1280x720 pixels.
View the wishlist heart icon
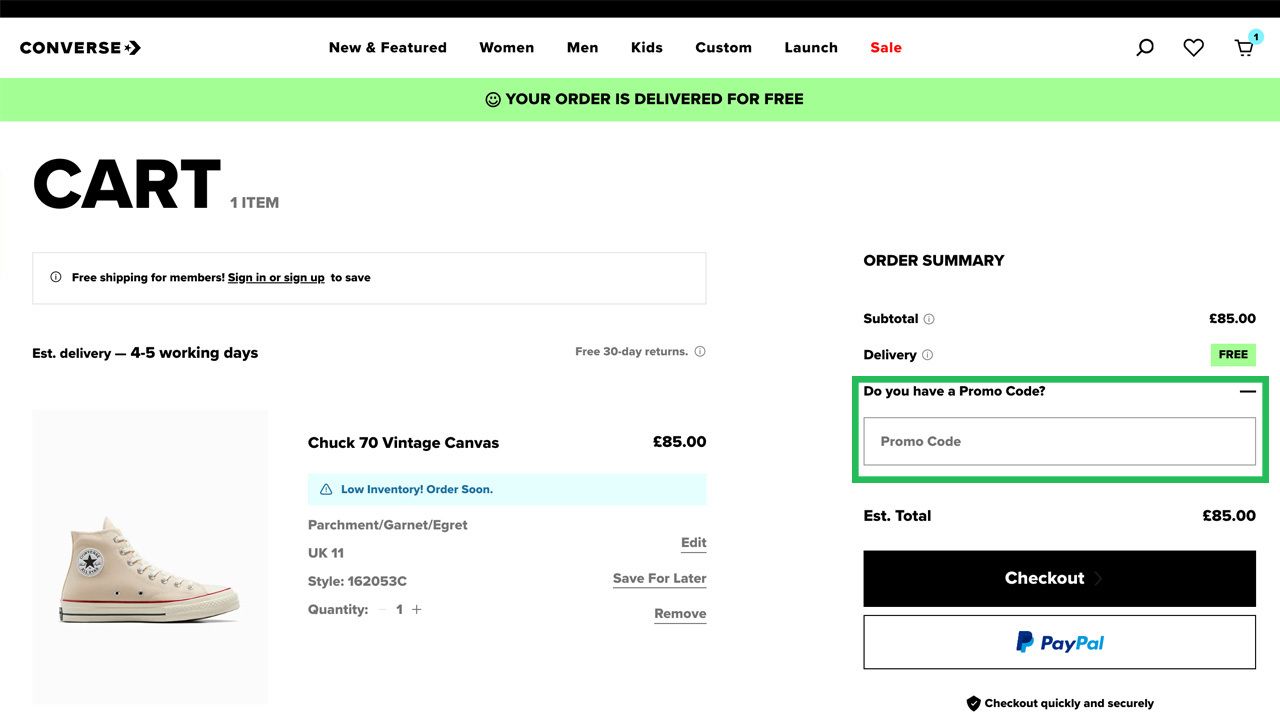click(x=1194, y=47)
